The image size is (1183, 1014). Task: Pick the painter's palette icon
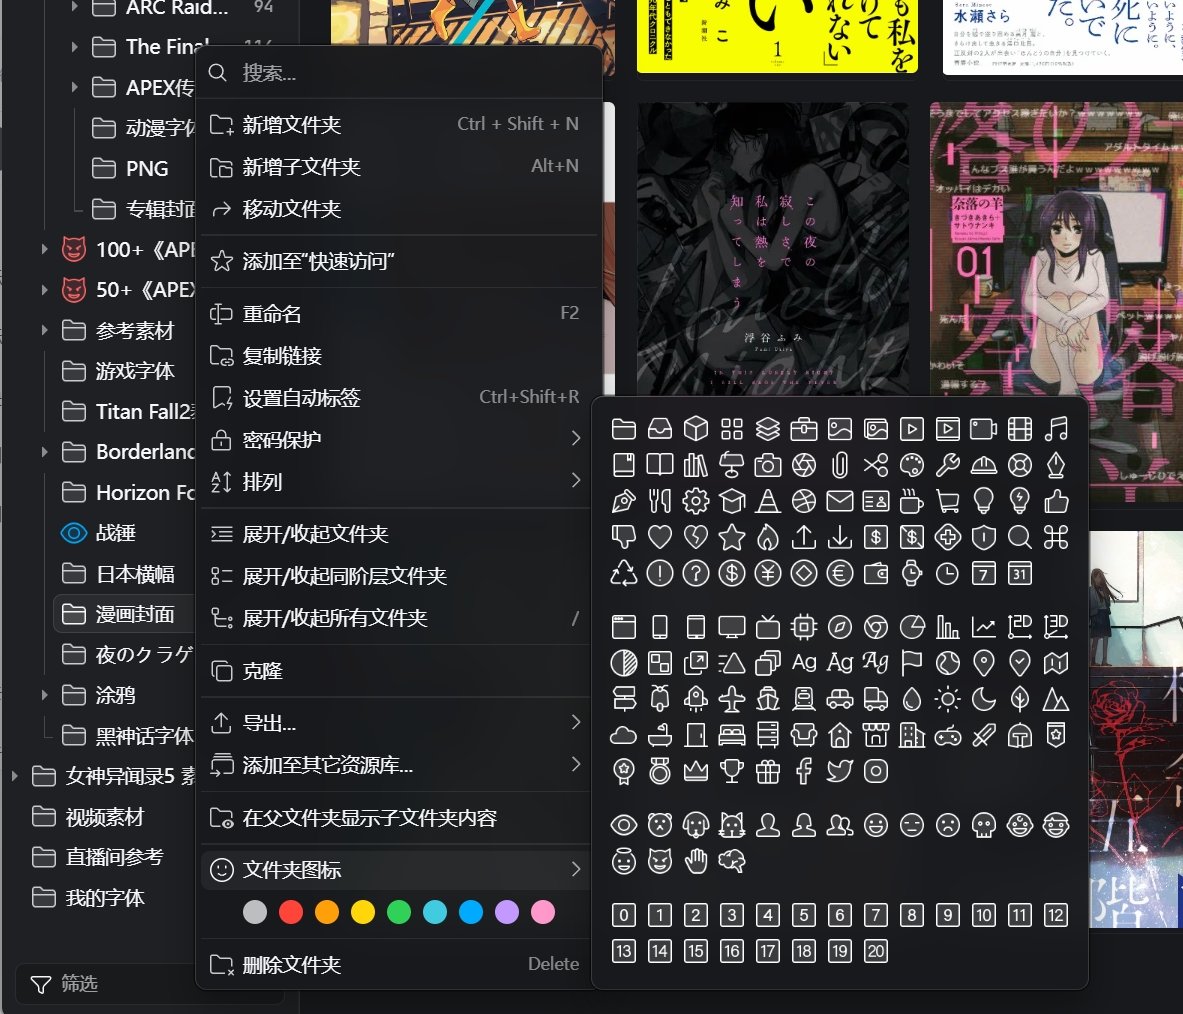[x=911, y=465]
